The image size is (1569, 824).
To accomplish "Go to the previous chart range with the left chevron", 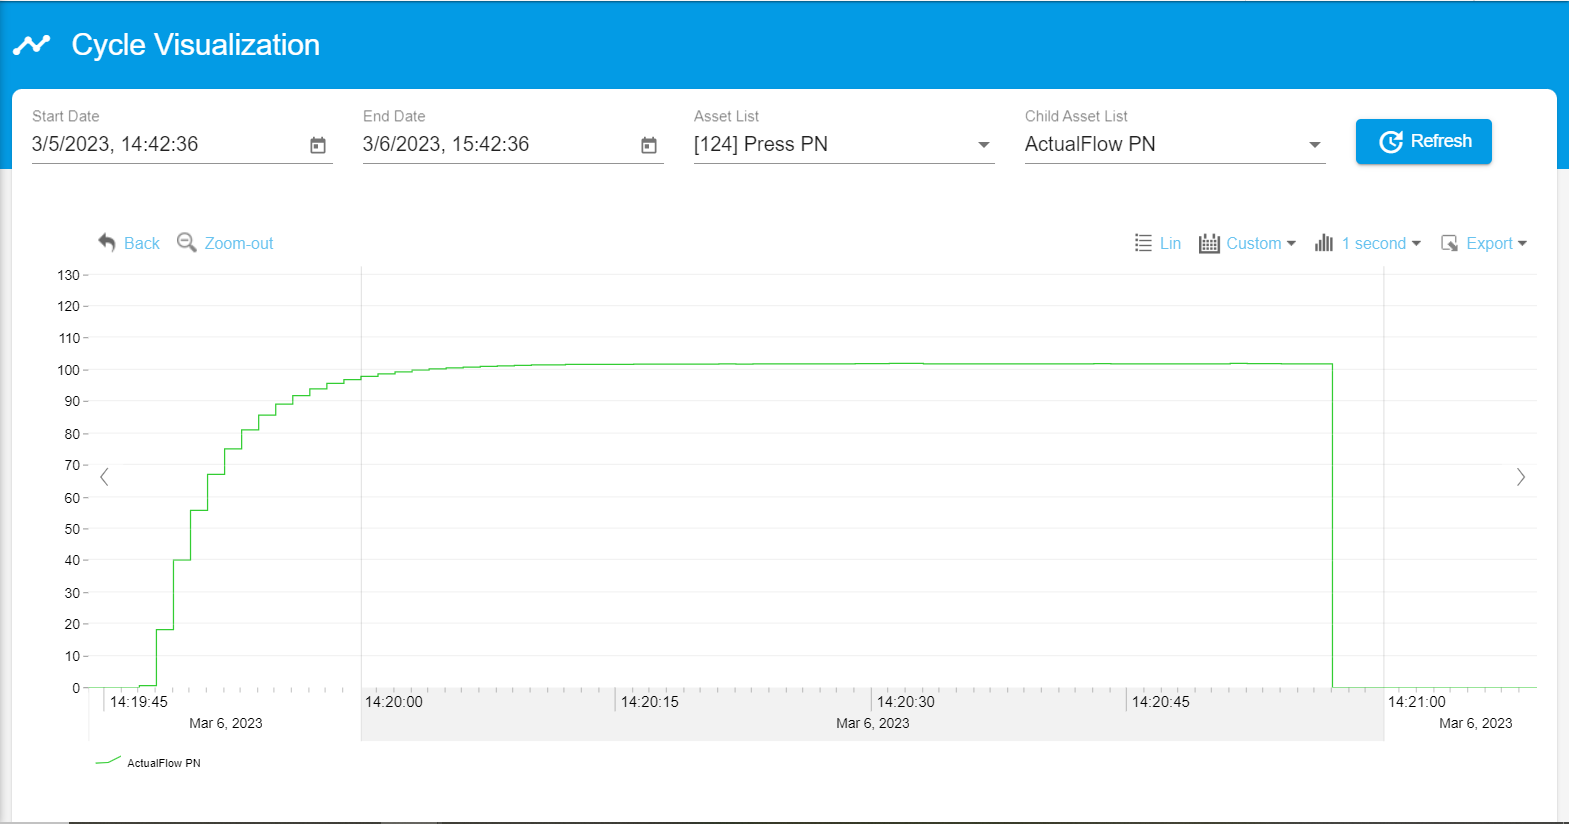I will pos(104,477).
